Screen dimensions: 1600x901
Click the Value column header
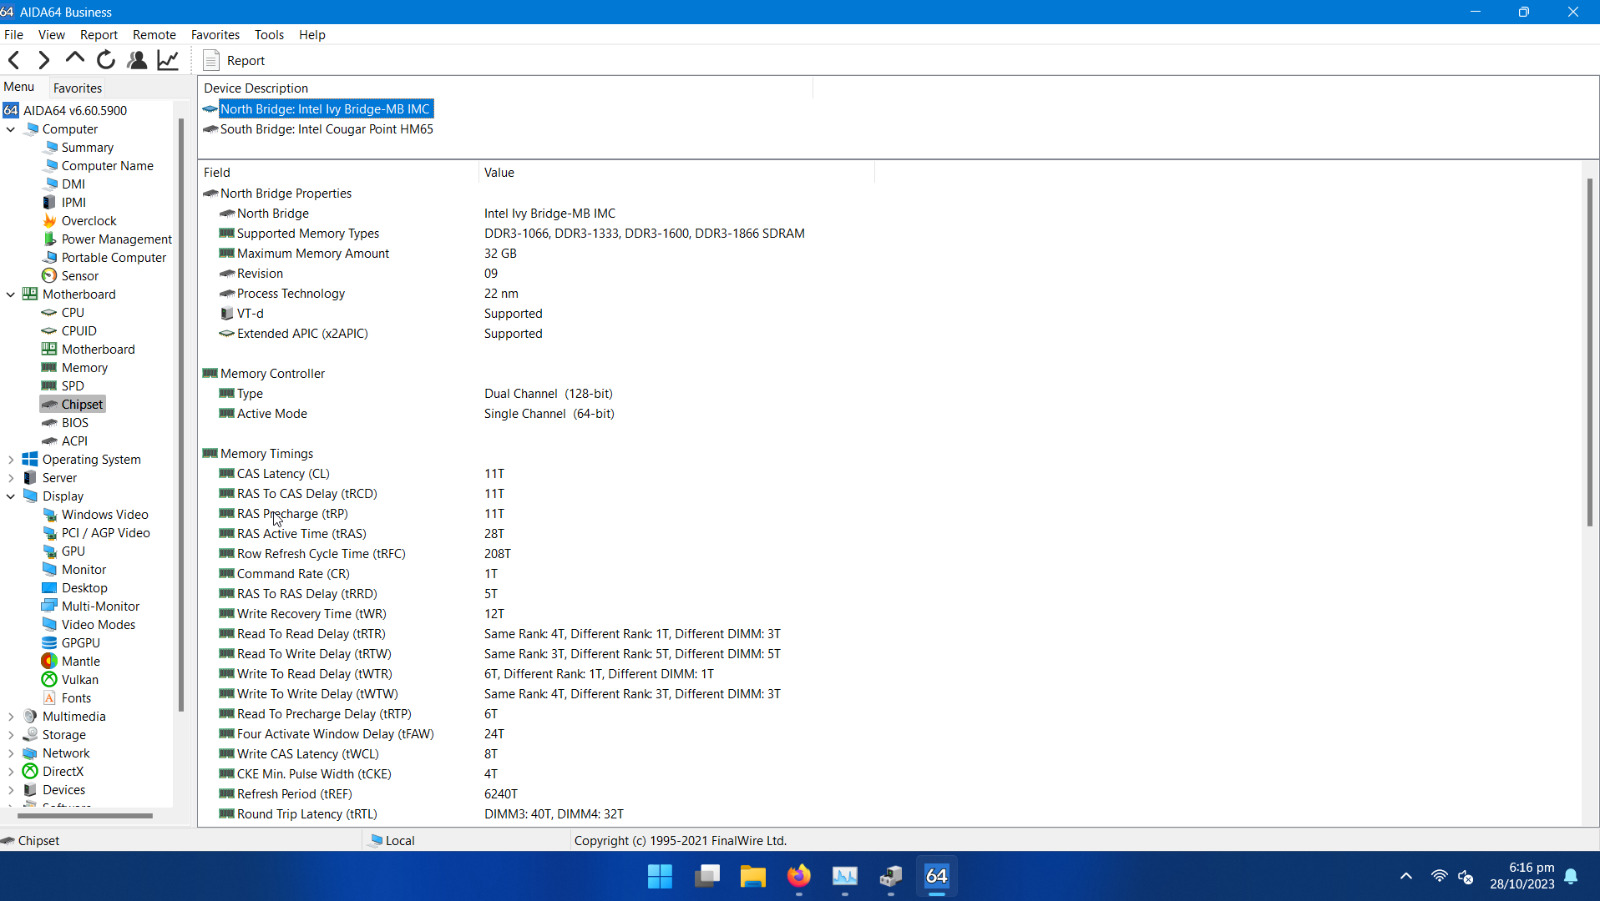499,172
